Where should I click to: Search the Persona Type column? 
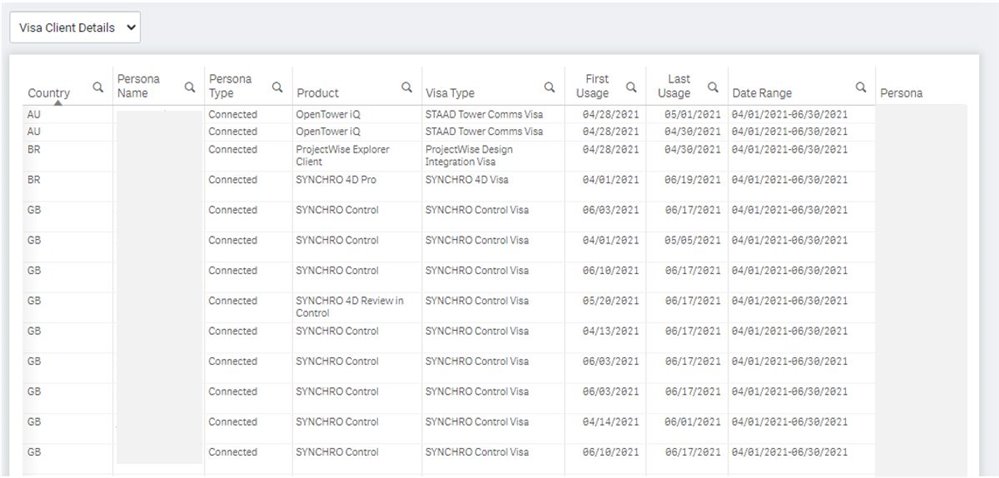tap(277, 87)
